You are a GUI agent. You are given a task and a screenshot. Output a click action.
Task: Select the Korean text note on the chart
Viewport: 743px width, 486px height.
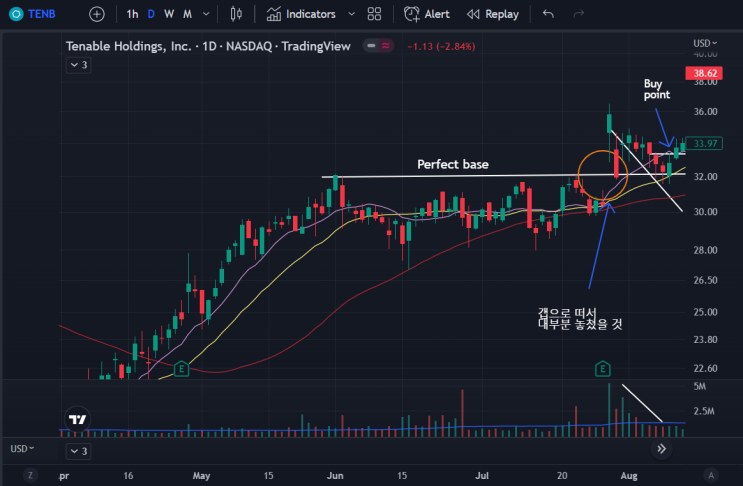pos(580,318)
